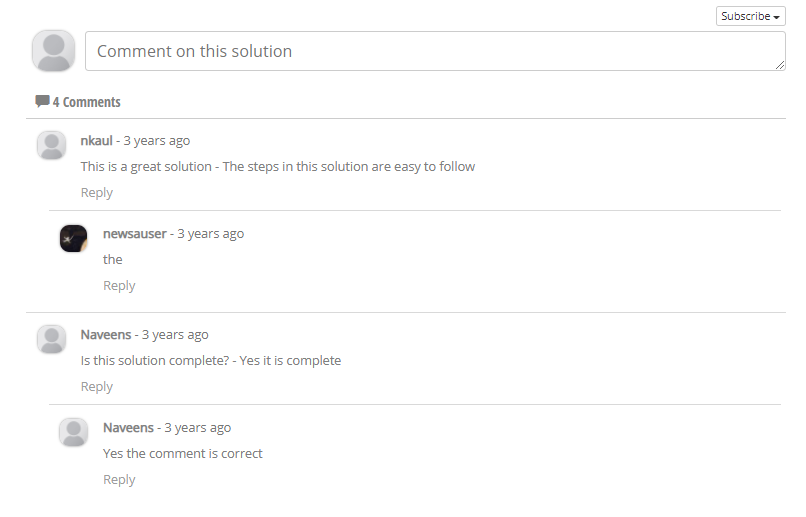Open nkaul's username link

[96, 140]
